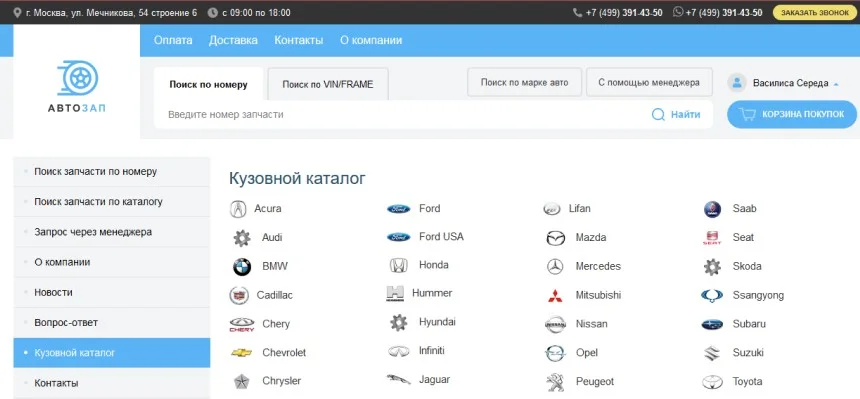The width and height of the screenshot is (860, 399).
Task: Open Контакты sidebar item
Action: click(x=112, y=383)
